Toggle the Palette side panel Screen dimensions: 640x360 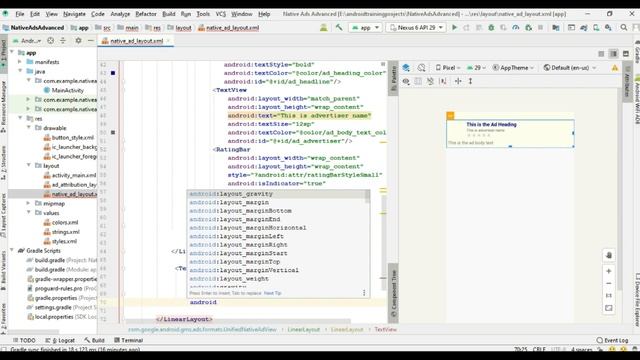click(393, 78)
